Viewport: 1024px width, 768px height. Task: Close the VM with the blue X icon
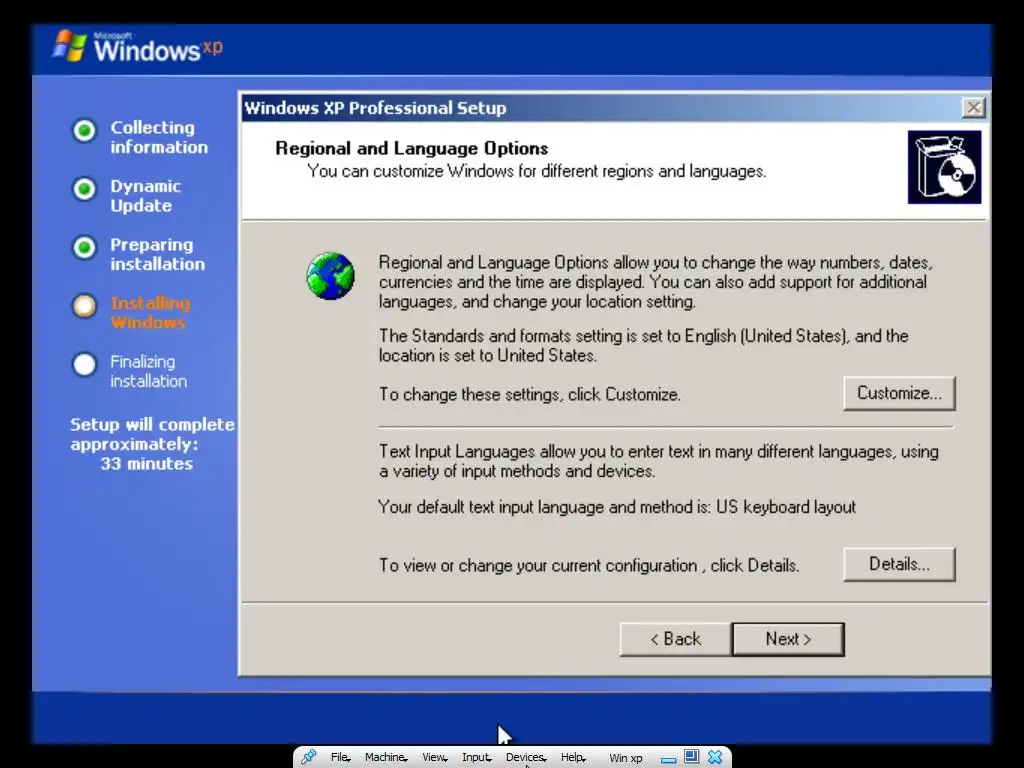(715, 757)
